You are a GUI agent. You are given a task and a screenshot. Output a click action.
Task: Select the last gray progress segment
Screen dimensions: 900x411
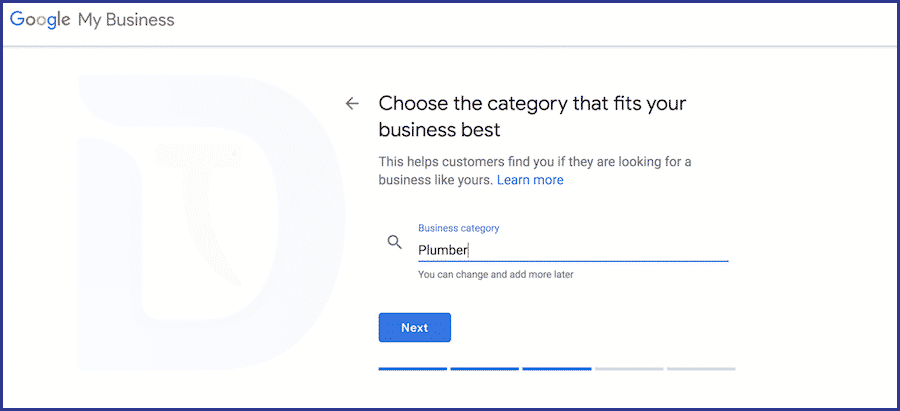[x=701, y=369]
